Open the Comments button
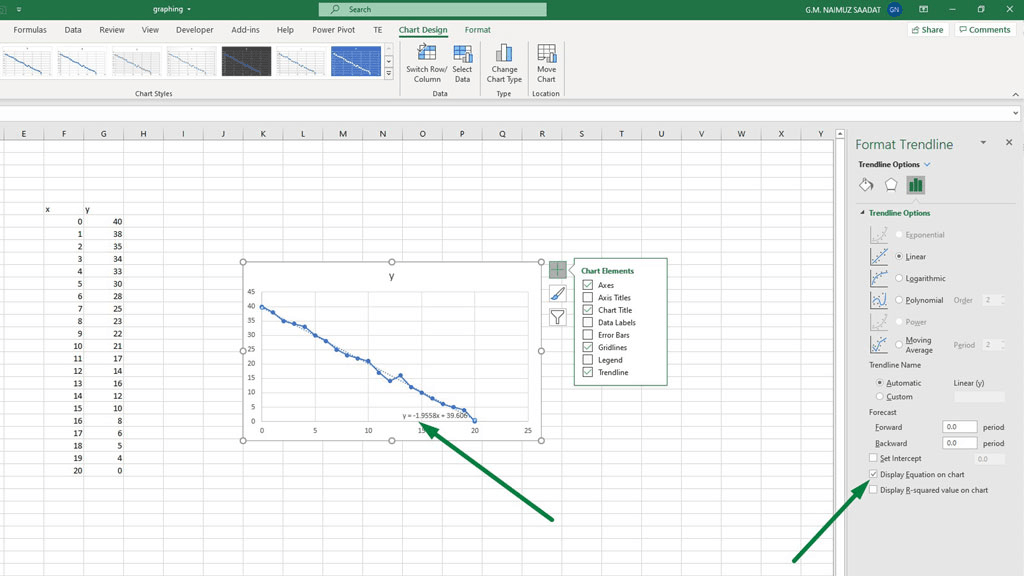The width and height of the screenshot is (1024, 576). pyautogui.click(x=985, y=29)
